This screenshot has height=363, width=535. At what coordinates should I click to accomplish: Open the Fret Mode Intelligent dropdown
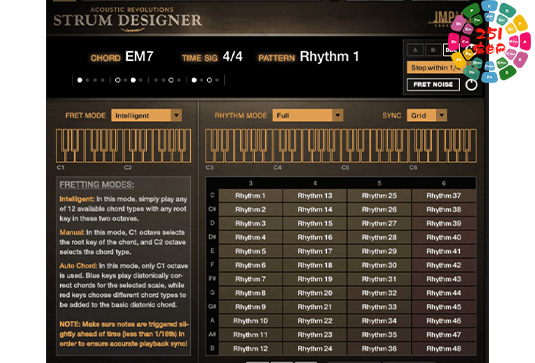[x=146, y=115]
